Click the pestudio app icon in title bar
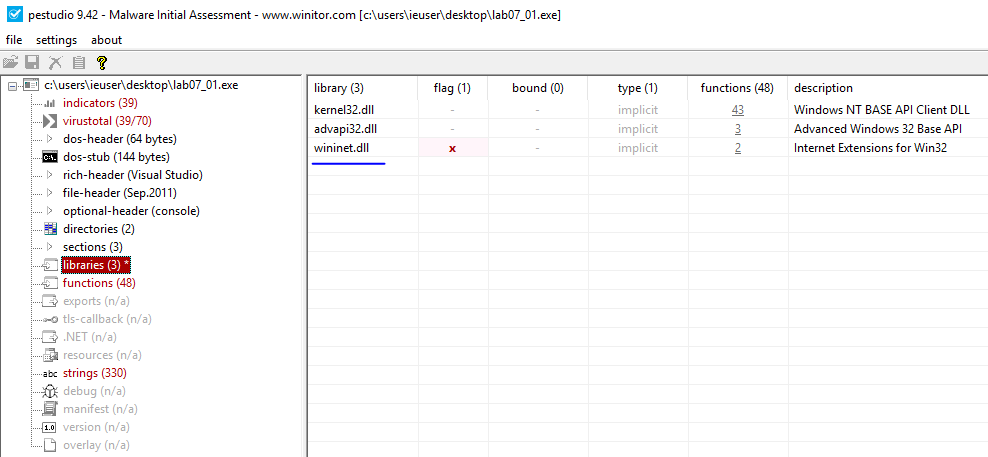 tap(14, 14)
